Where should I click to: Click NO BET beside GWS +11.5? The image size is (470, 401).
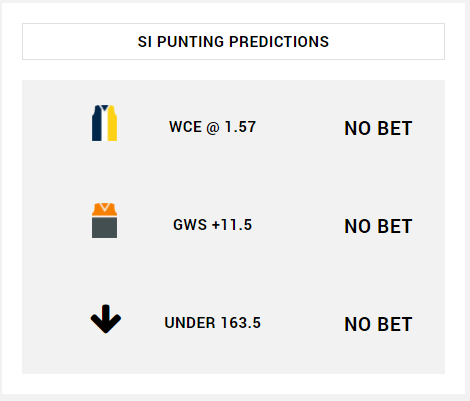click(x=378, y=226)
